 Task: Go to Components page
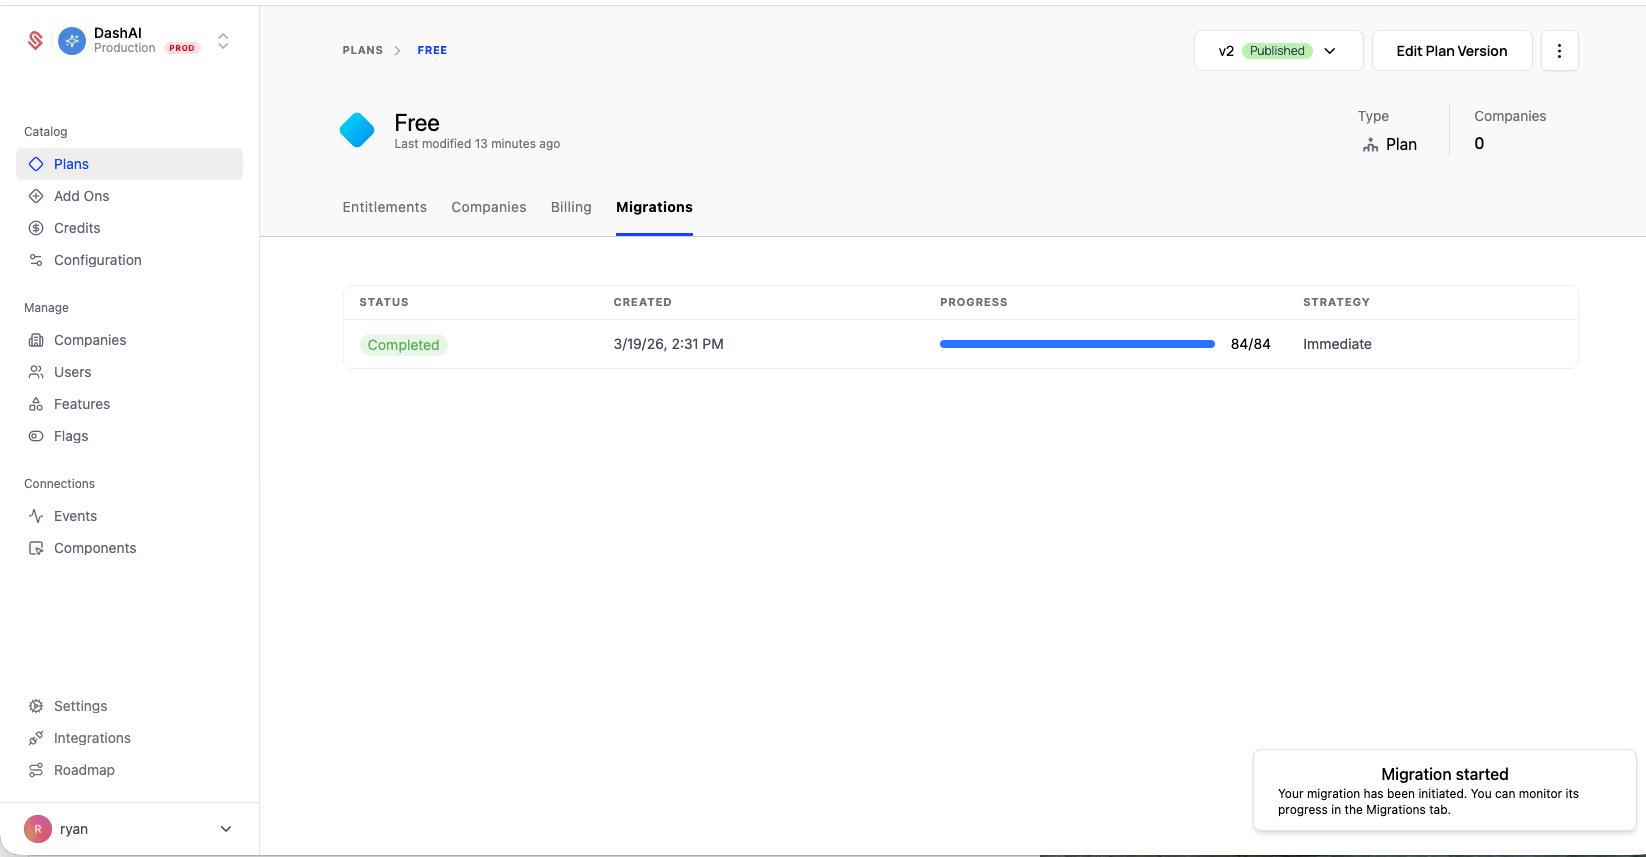click(129, 548)
